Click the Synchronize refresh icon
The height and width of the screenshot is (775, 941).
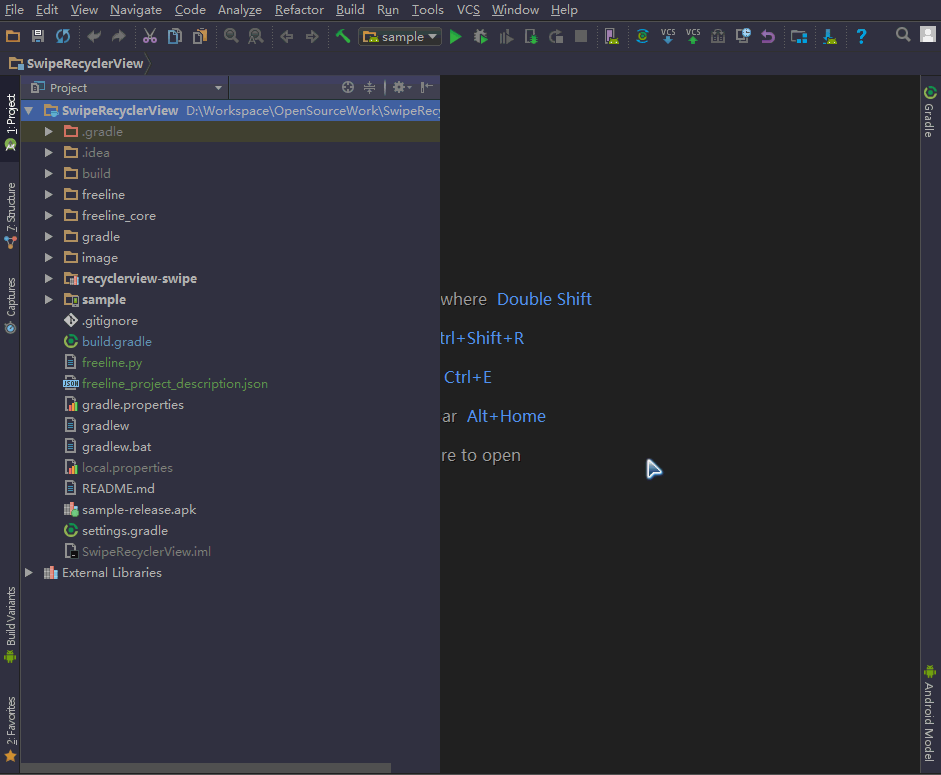(63, 37)
